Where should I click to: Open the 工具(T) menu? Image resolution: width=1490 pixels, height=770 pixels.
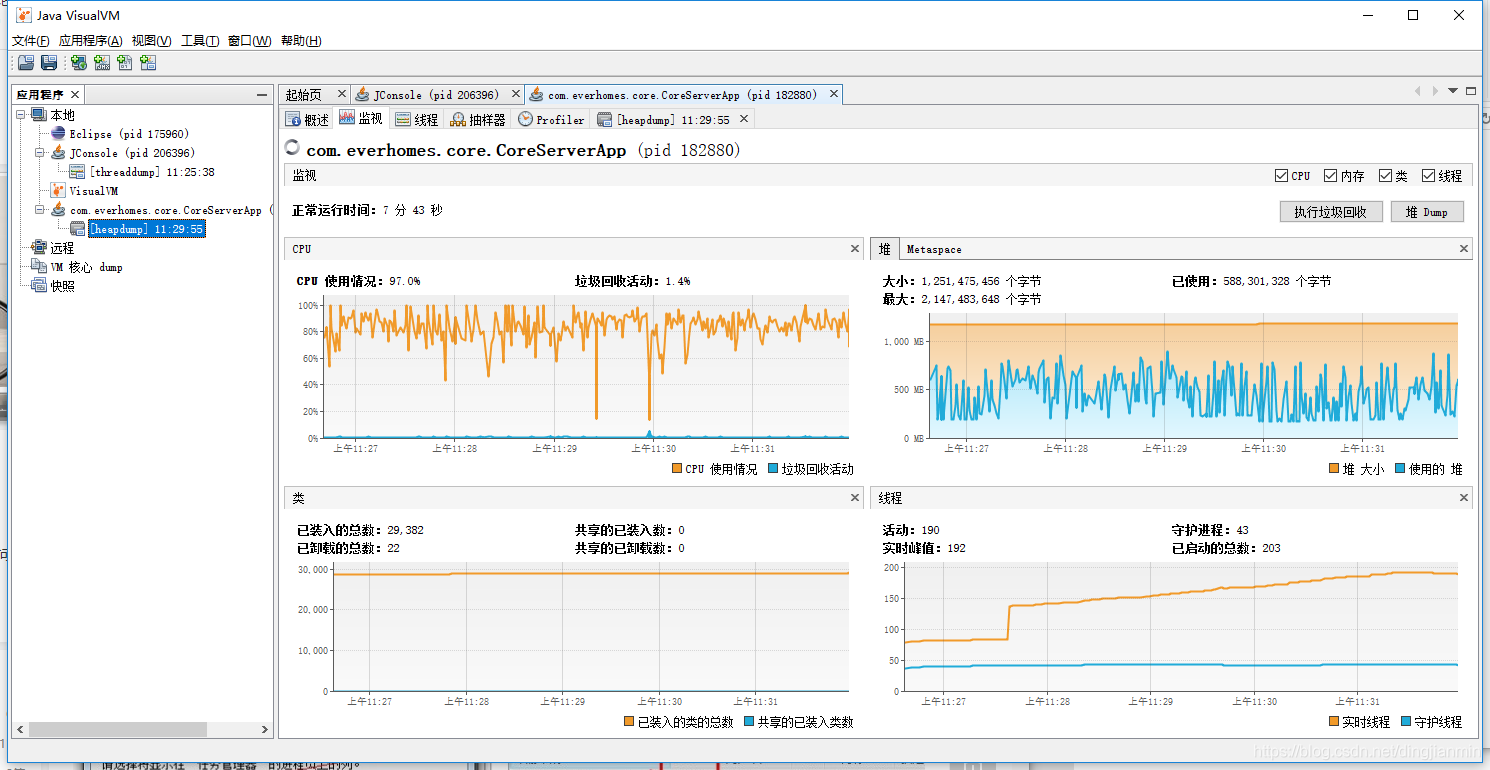pyautogui.click(x=199, y=41)
